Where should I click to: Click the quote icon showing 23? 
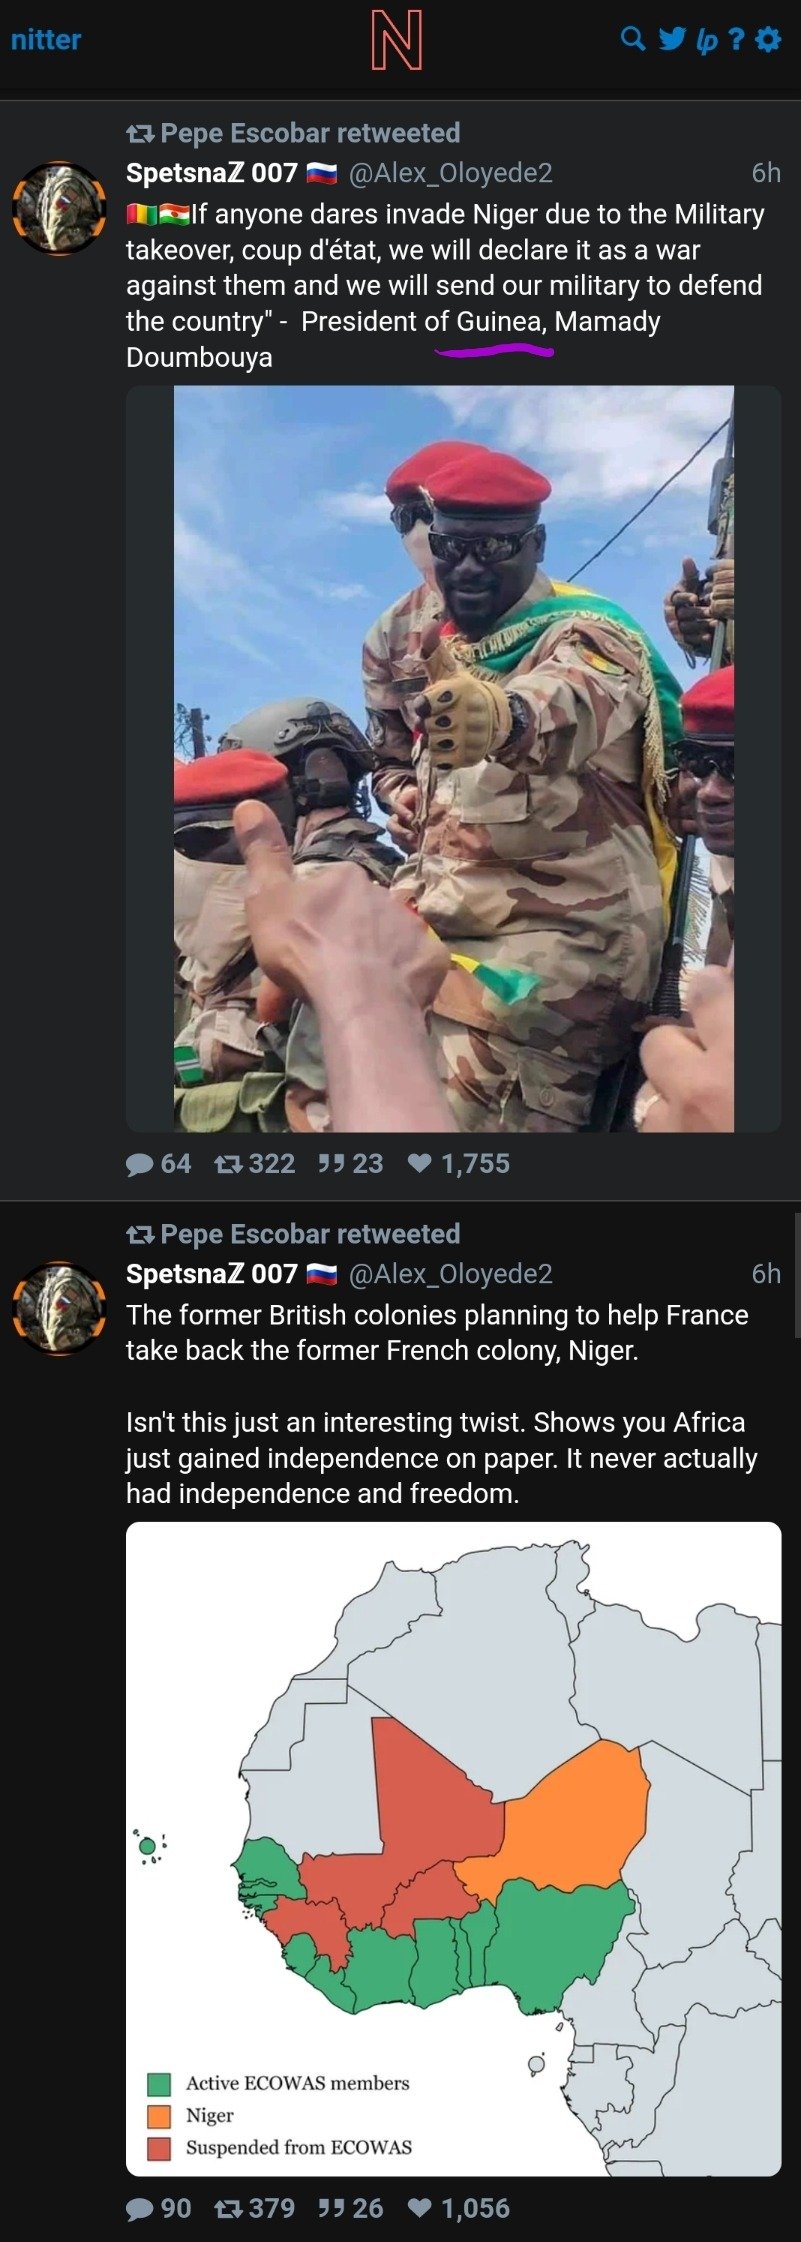331,1163
